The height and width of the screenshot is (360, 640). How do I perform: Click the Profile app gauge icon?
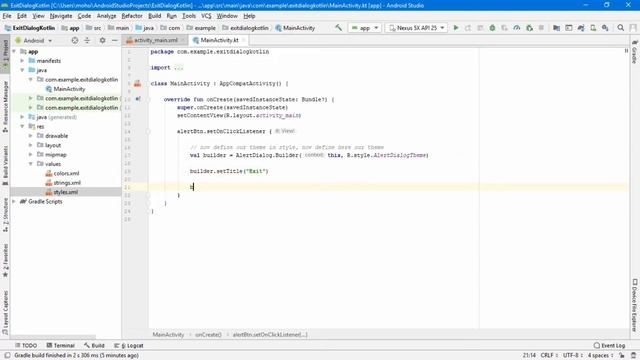[x=517, y=28]
